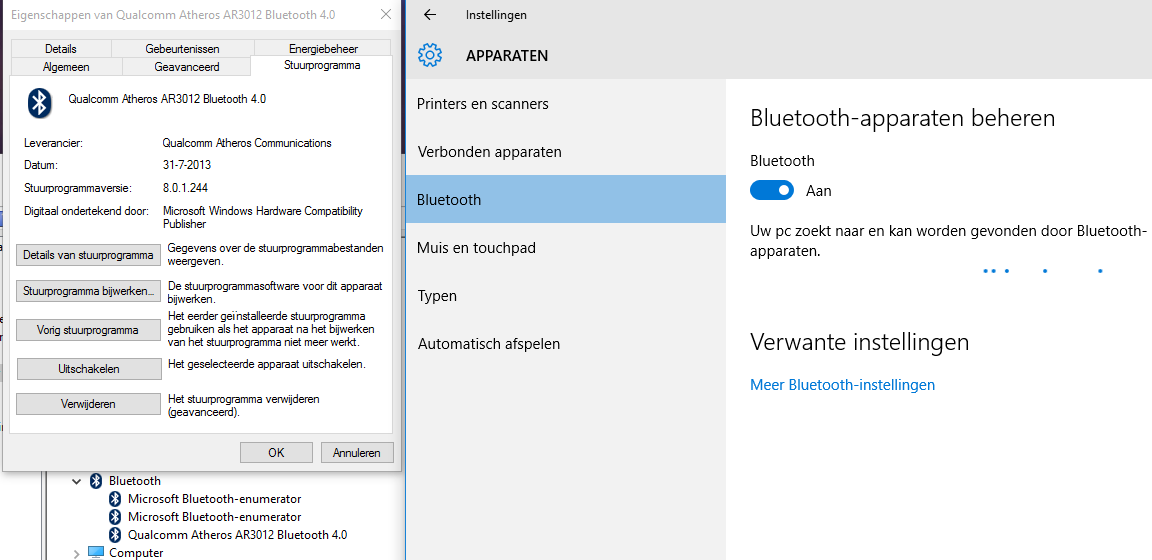Image resolution: width=1152 pixels, height=560 pixels.
Task: Select Automatisch afspelen in the sidebar
Action: pyautogui.click(x=566, y=343)
